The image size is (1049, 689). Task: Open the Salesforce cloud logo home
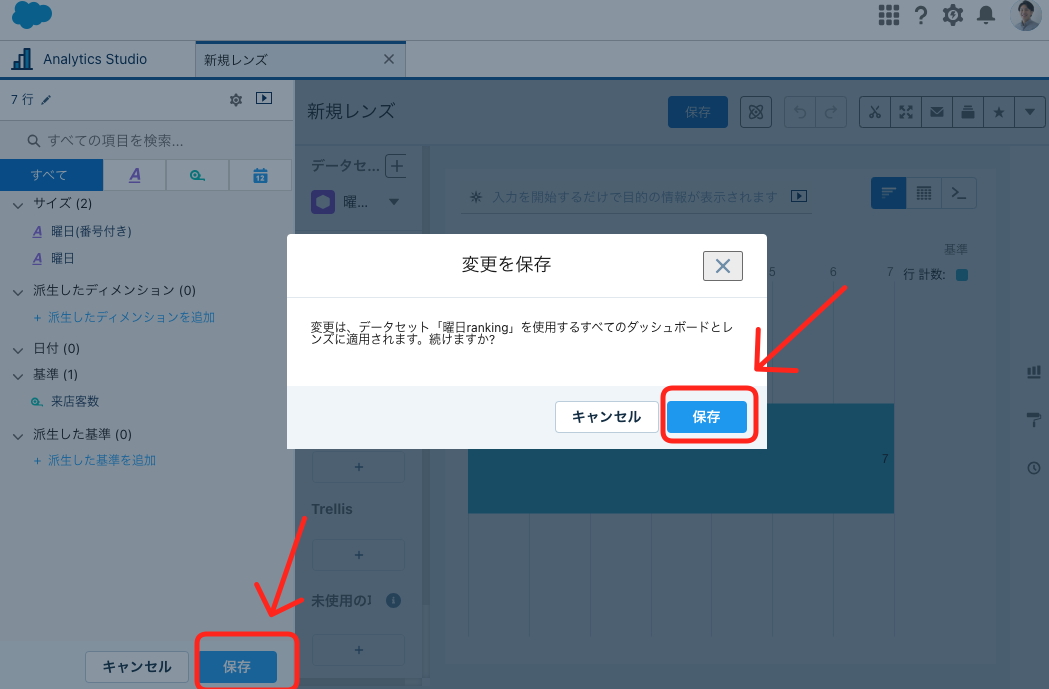(x=31, y=15)
